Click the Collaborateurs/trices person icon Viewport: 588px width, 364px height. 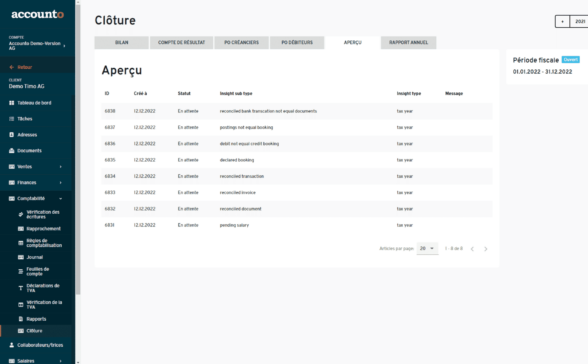click(12, 345)
